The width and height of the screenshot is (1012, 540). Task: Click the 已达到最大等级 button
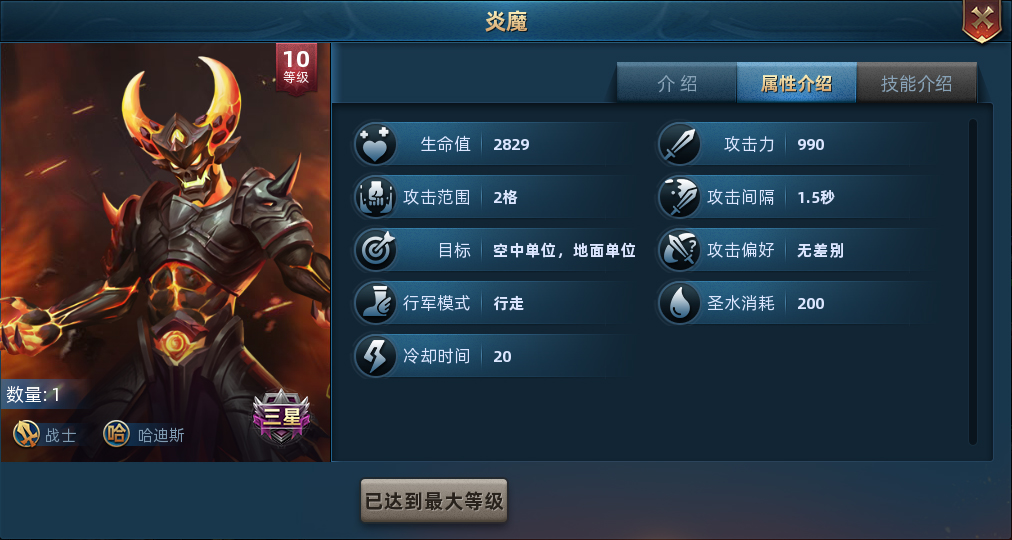point(434,501)
